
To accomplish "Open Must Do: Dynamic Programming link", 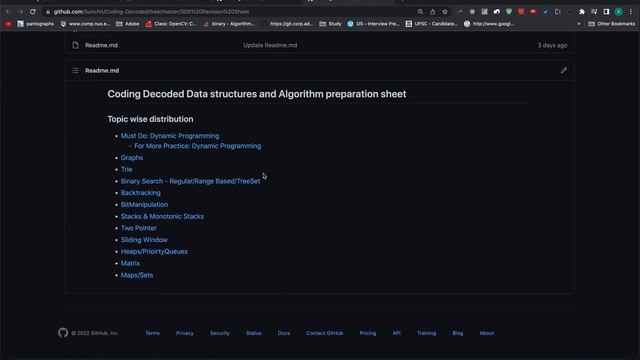I will coord(170,136).
